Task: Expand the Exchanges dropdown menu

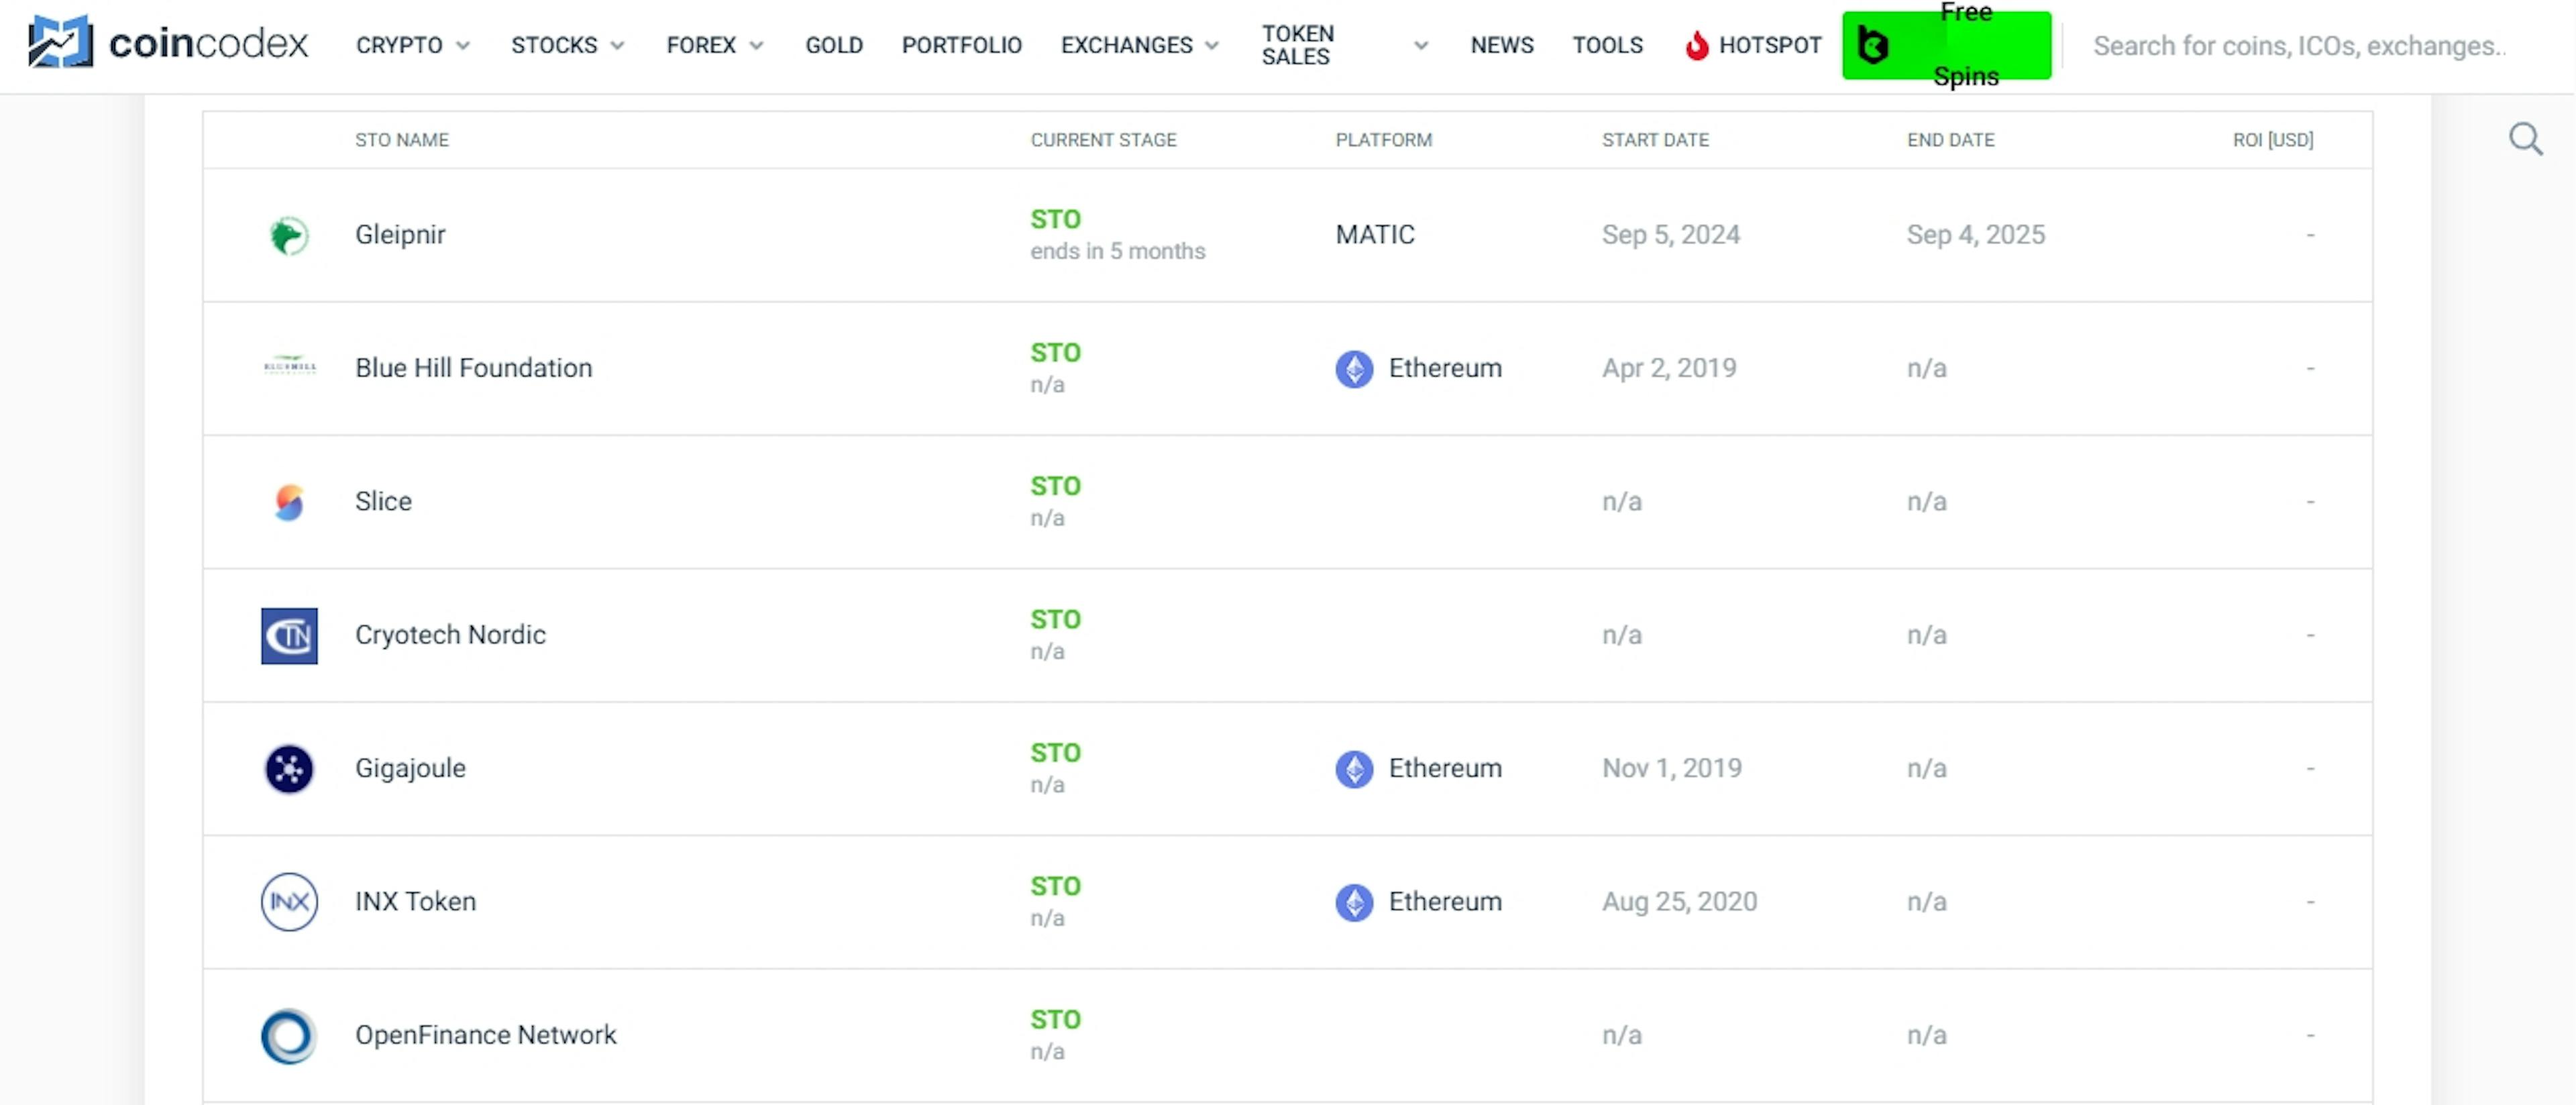Action: click(x=1212, y=46)
